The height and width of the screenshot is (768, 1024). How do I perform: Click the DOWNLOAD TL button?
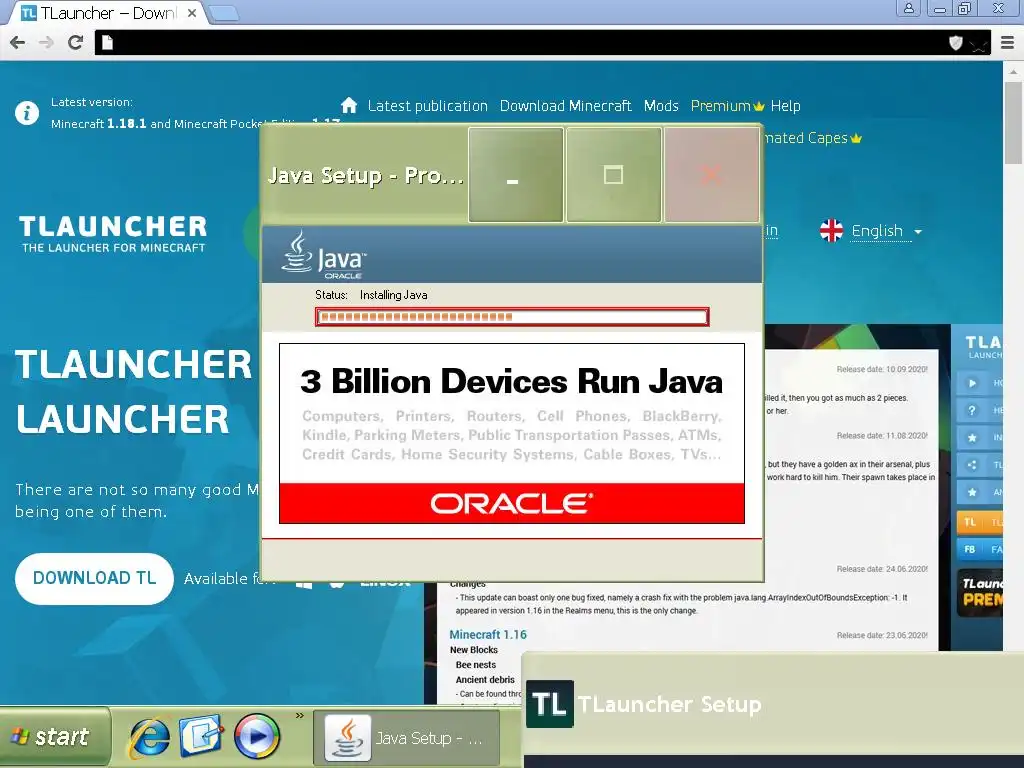[x=95, y=579]
